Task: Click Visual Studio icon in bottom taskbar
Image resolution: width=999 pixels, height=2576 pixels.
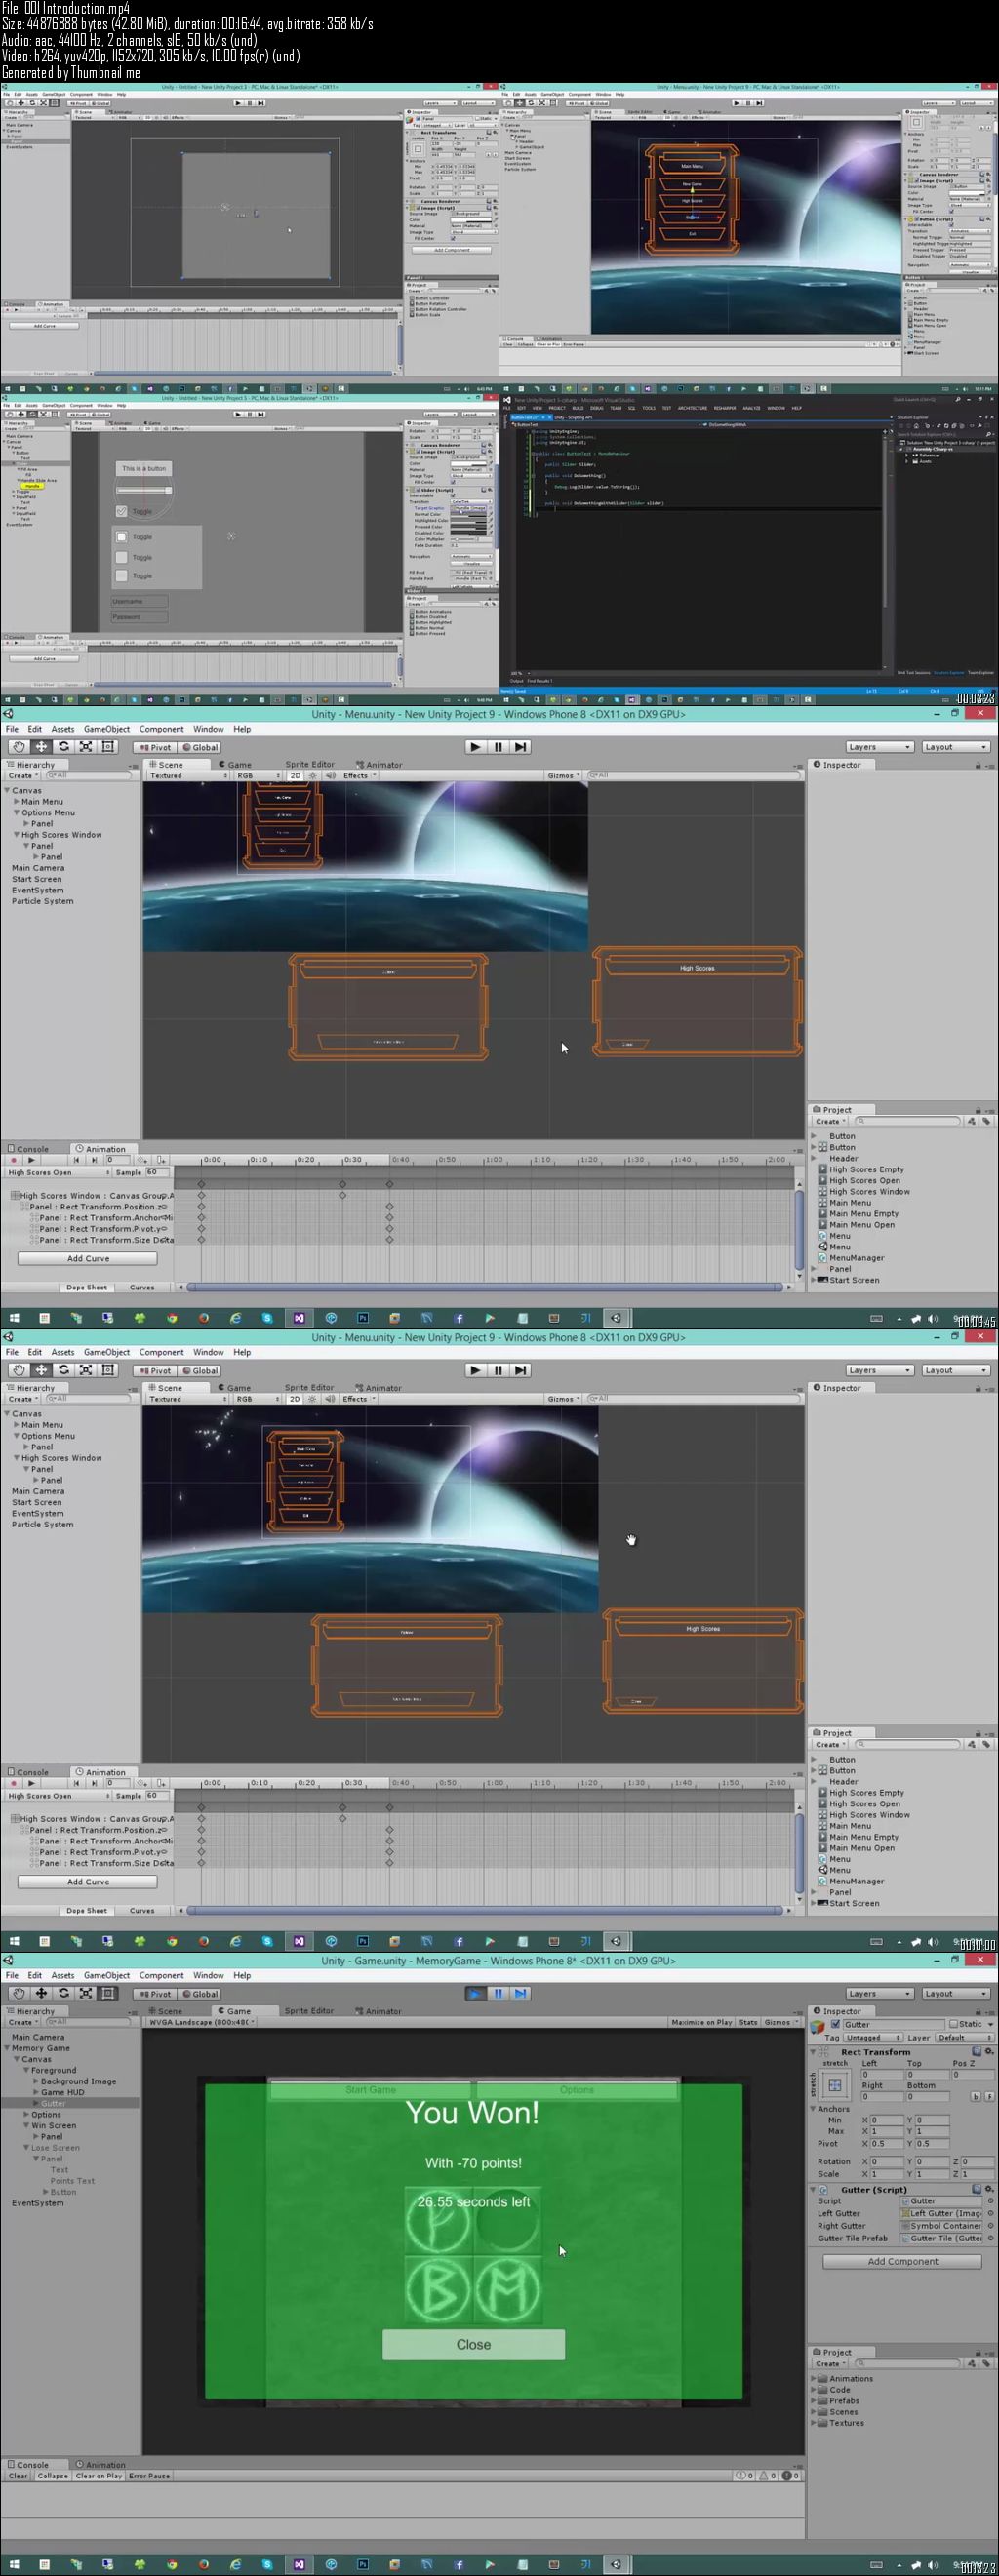Action: pos(299,2565)
